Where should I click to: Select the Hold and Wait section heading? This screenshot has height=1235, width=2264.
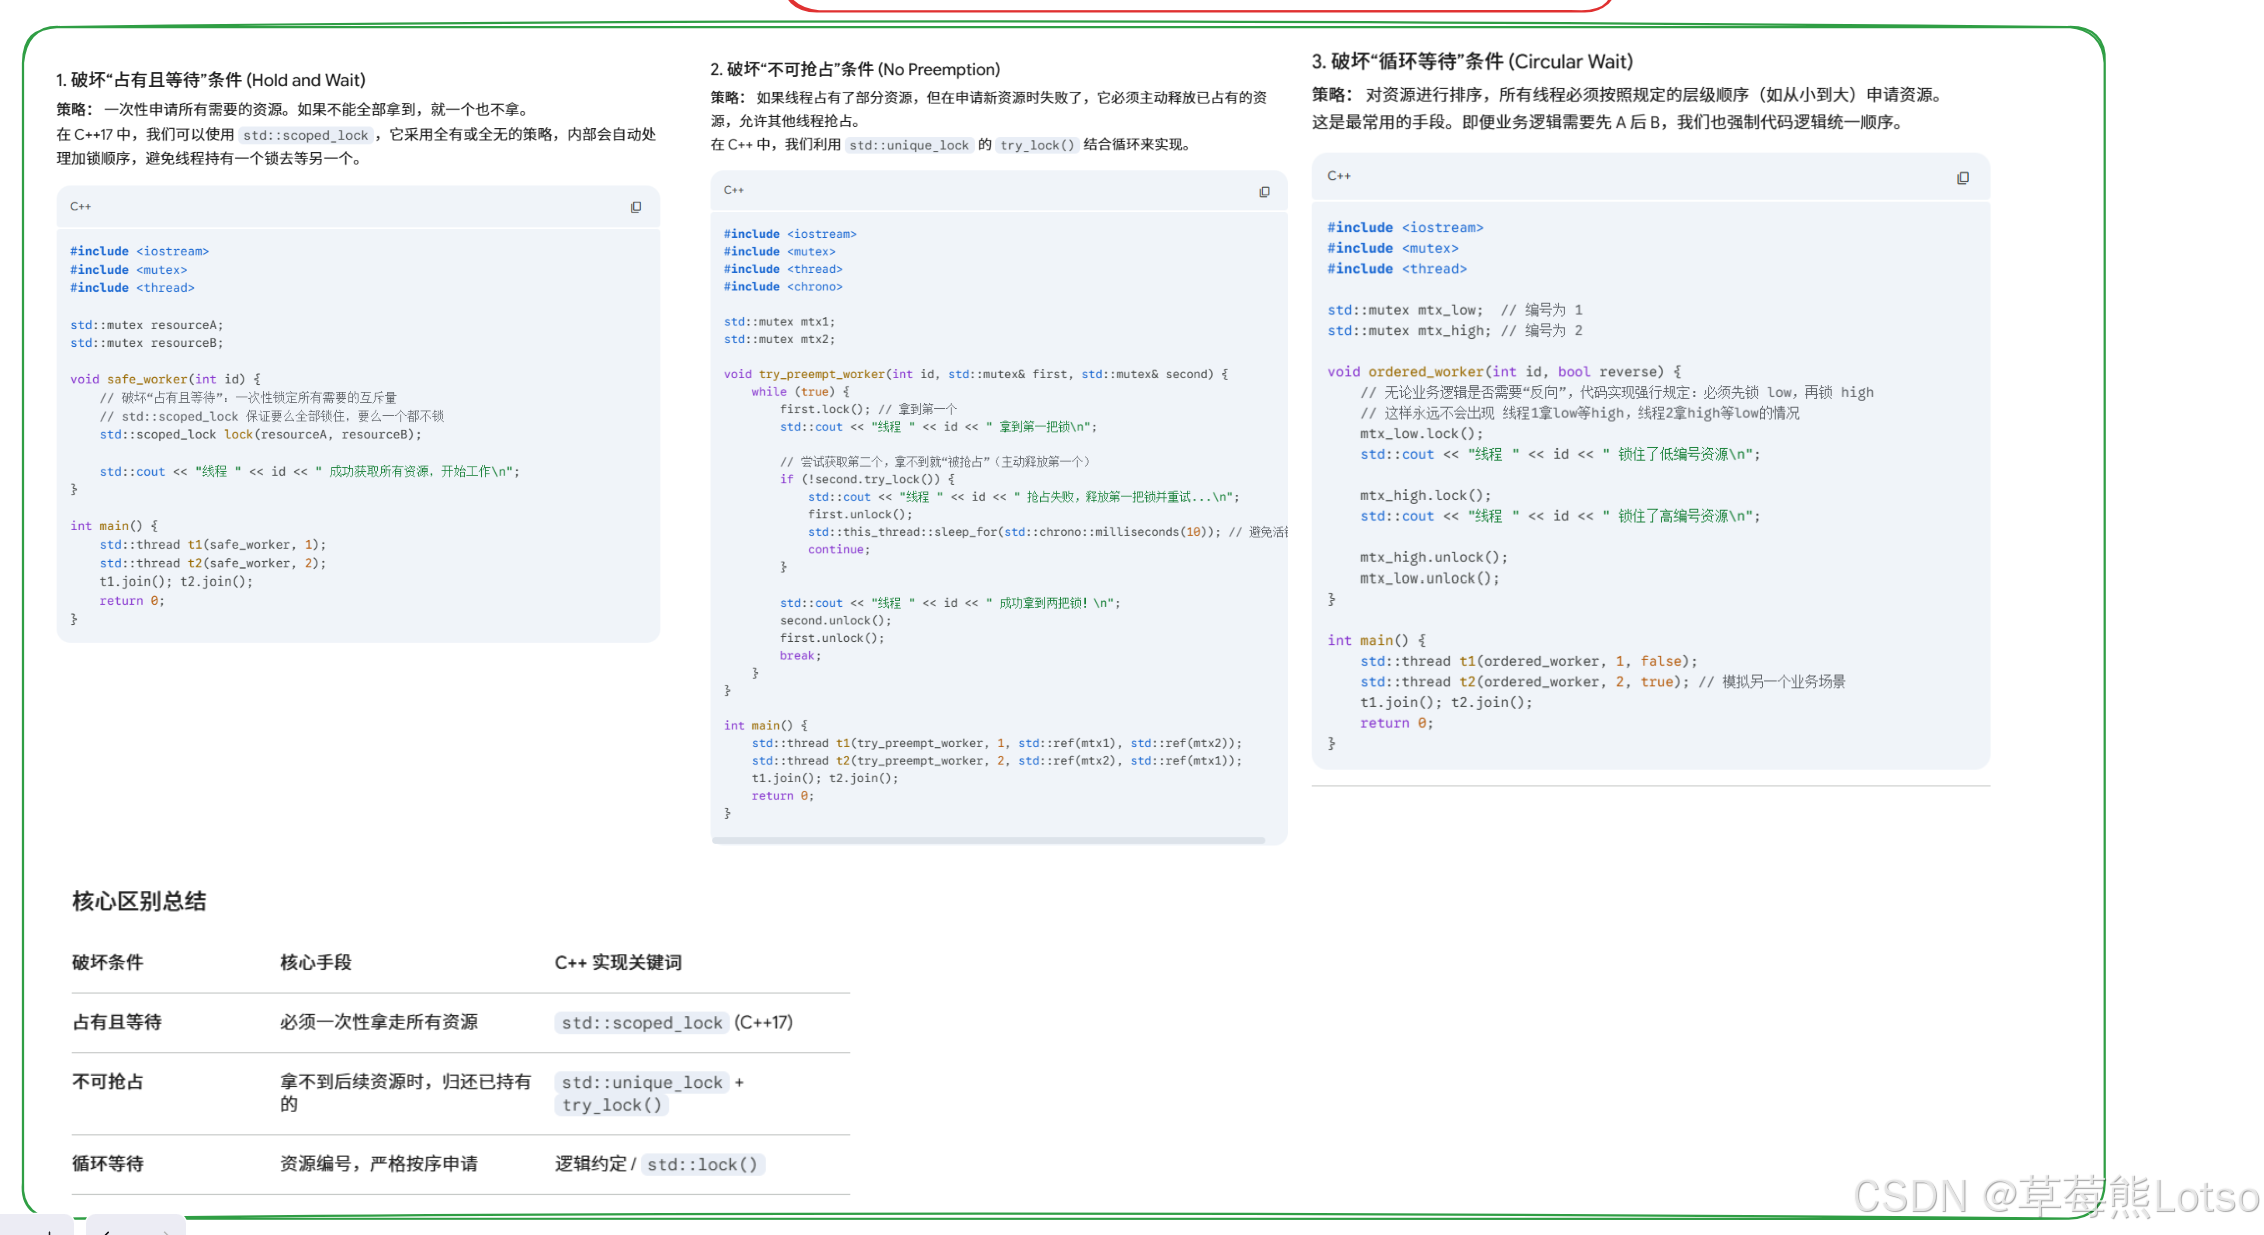pos(210,80)
